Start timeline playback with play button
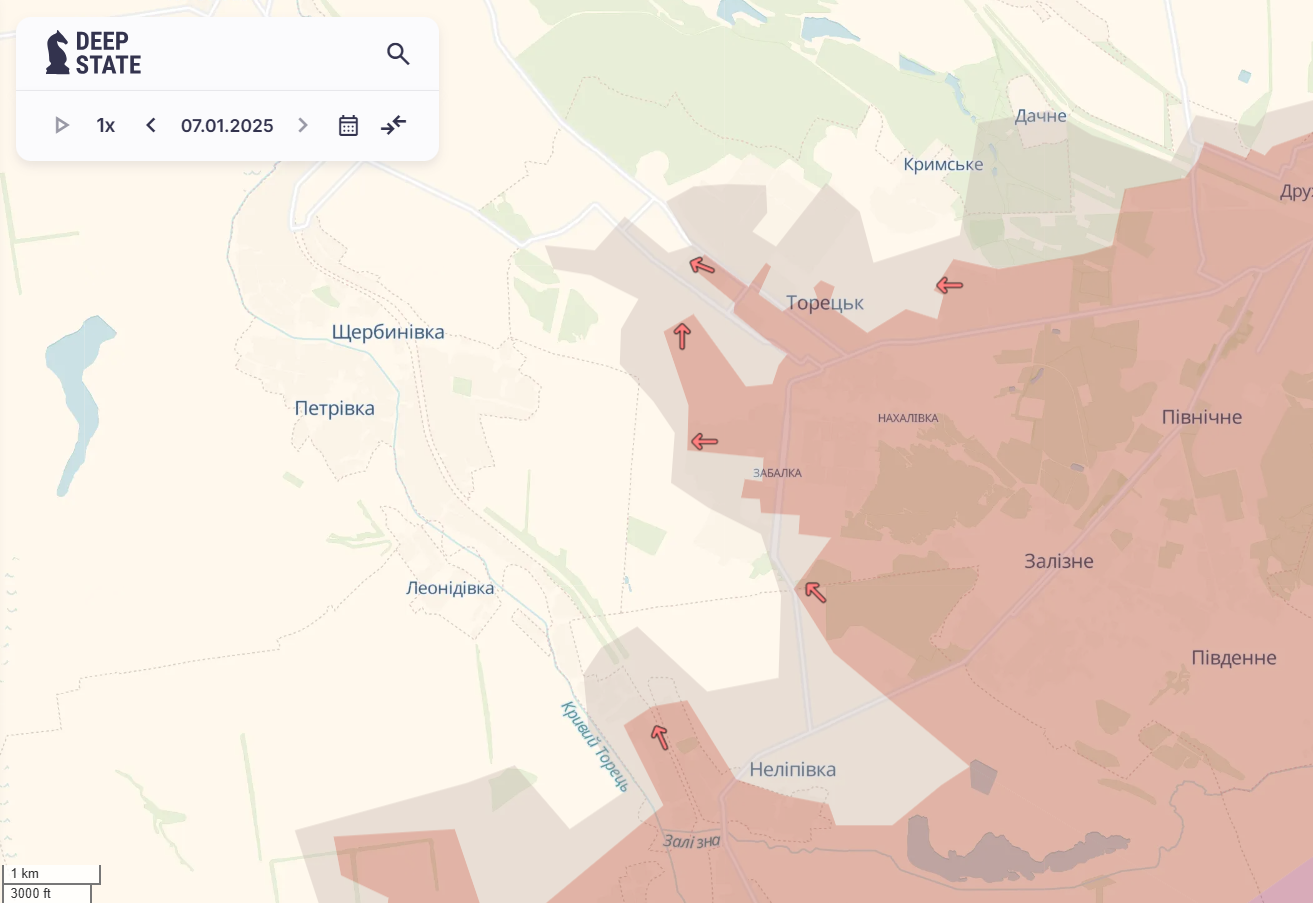This screenshot has height=903, width=1313. pyautogui.click(x=62, y=125)
